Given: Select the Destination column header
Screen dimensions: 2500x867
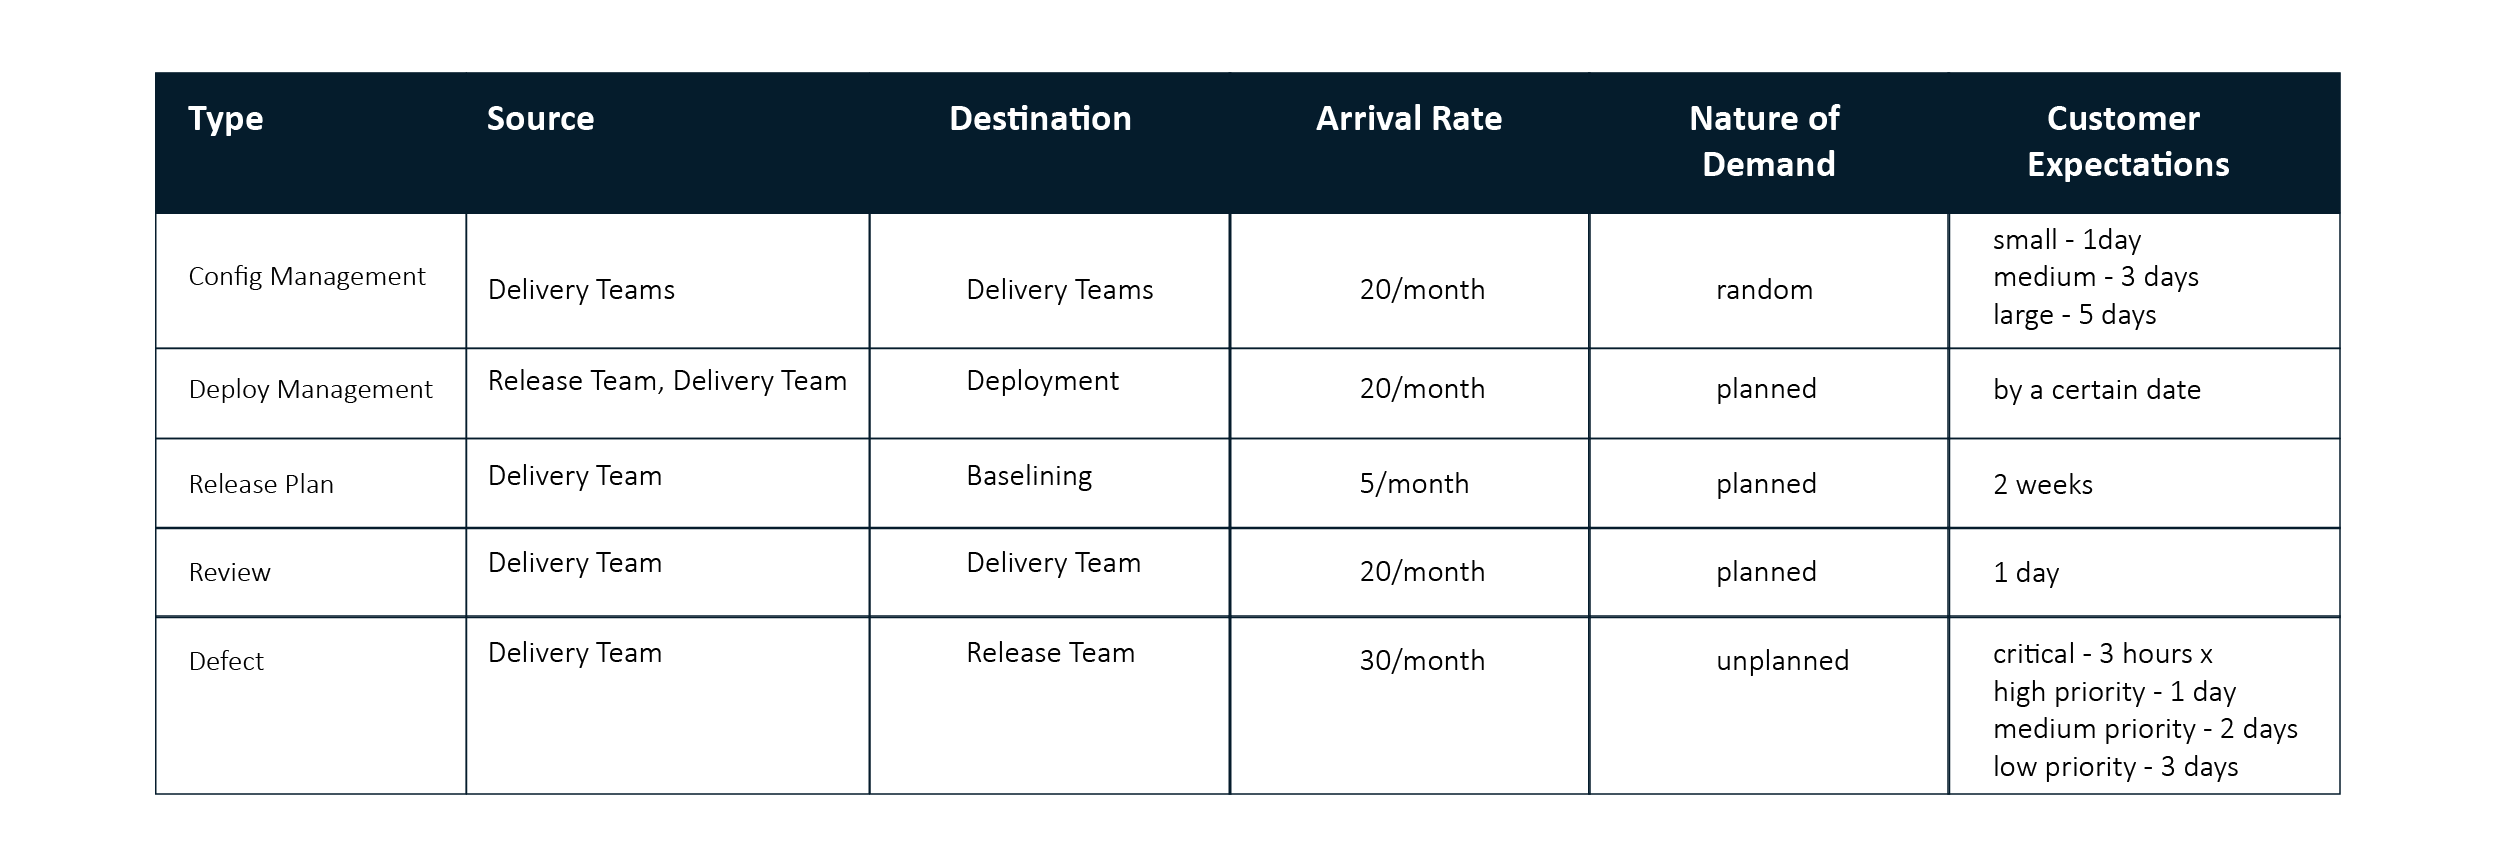Looking at the screenshot, I should click(1040, 119).
